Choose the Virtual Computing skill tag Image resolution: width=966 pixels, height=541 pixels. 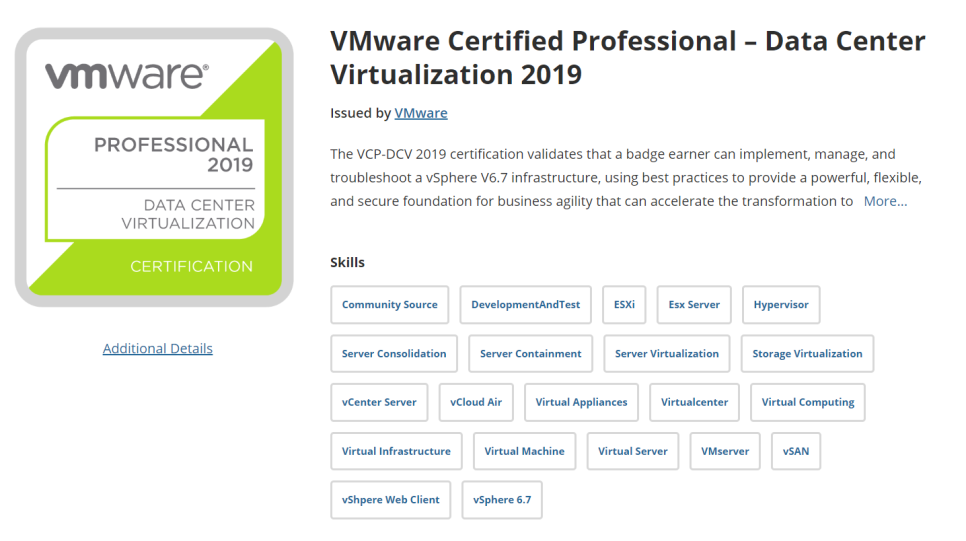point(808,402)
